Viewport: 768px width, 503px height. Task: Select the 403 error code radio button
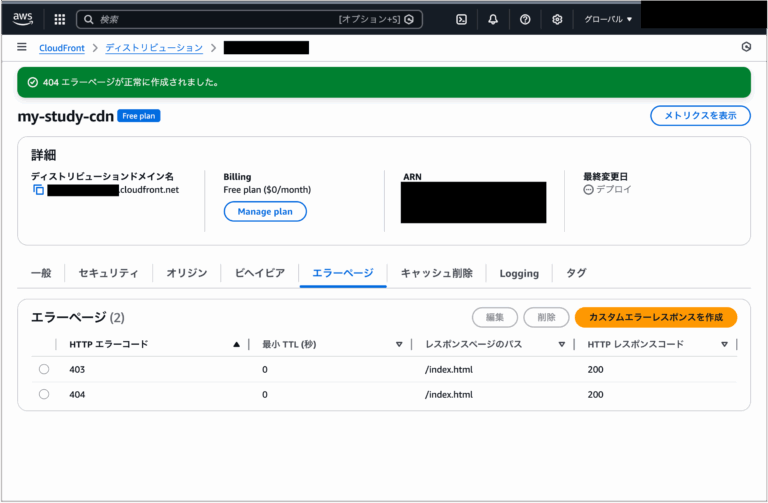tap(44, 369)
